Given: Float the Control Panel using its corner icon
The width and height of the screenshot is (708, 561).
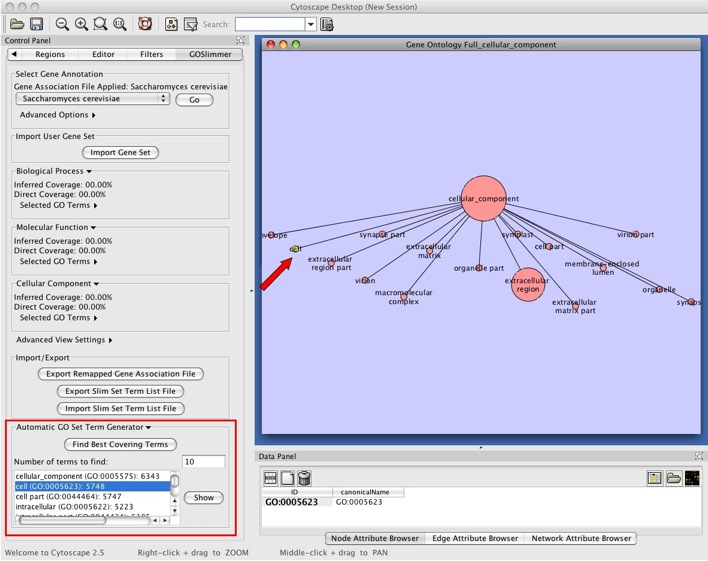Looking at the screenshot, I should (x=240, y=40).
